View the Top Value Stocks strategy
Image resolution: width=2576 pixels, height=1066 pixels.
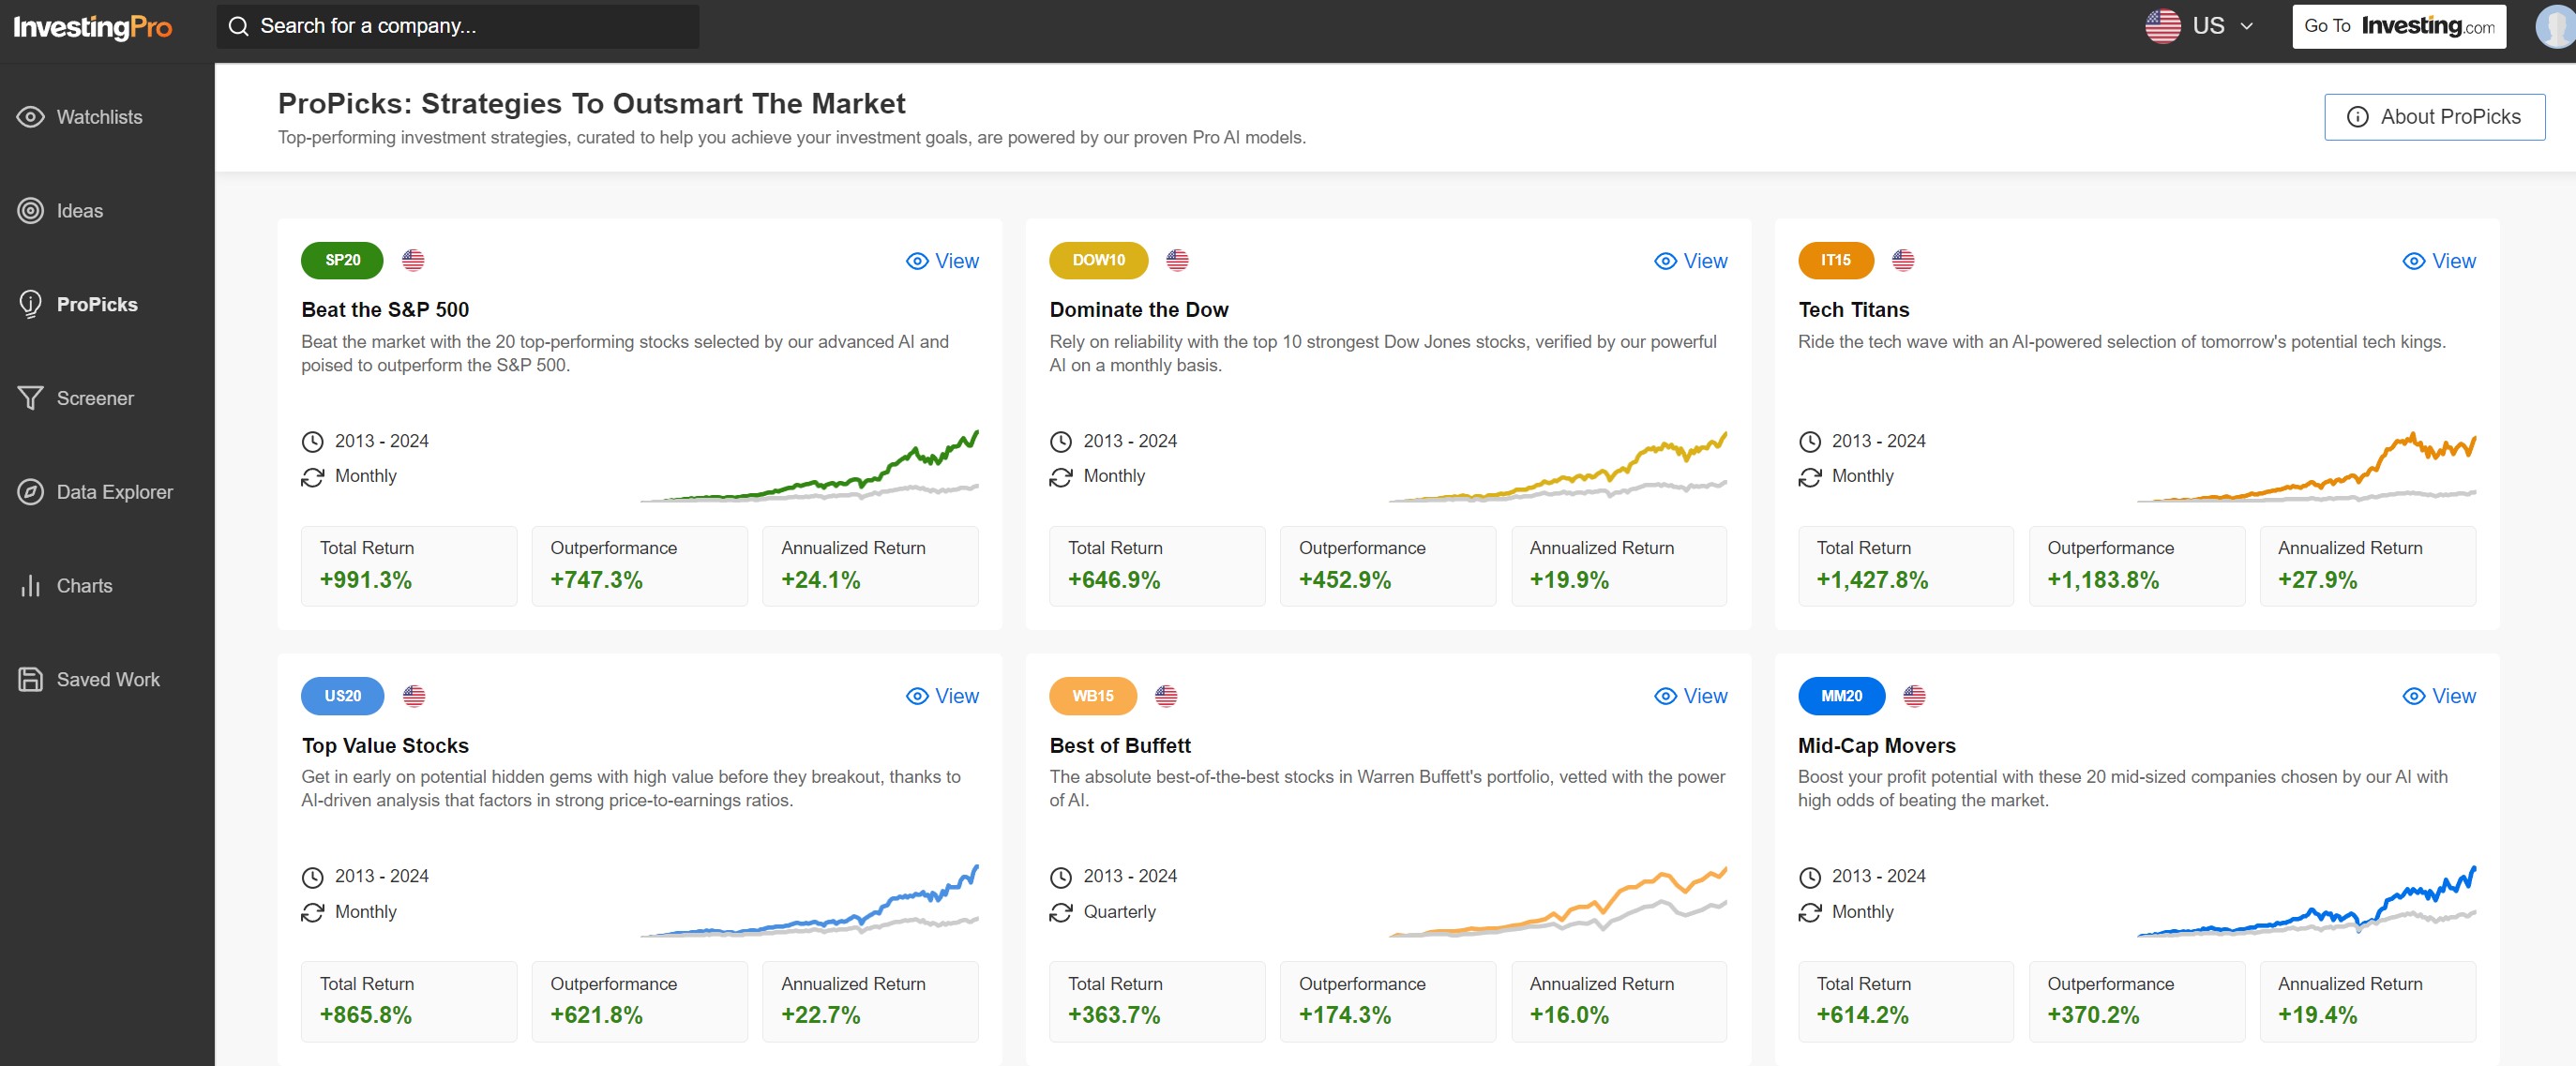pos(942,696)
